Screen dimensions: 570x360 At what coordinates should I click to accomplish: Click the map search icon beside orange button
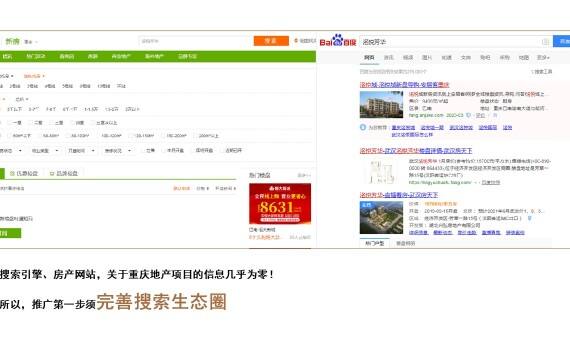[x=296, y=41]
